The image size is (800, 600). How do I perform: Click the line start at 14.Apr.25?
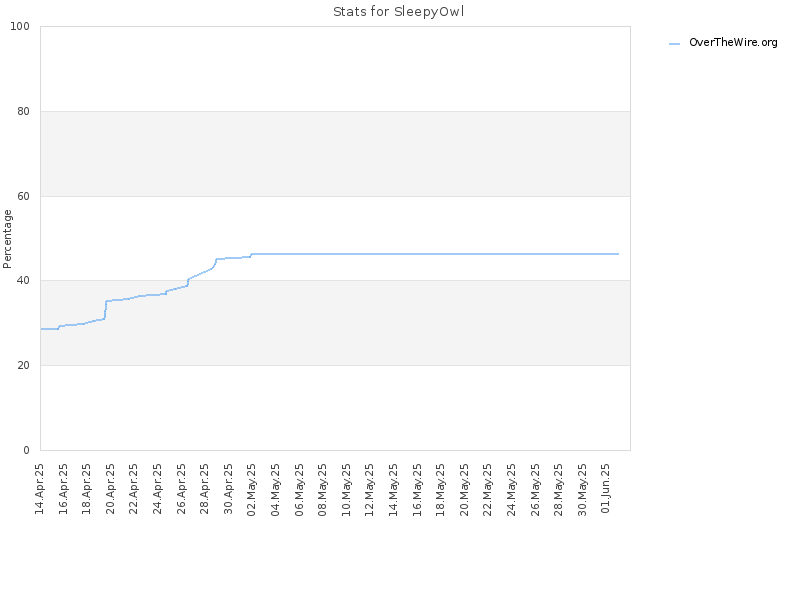(x=41, y=329)
